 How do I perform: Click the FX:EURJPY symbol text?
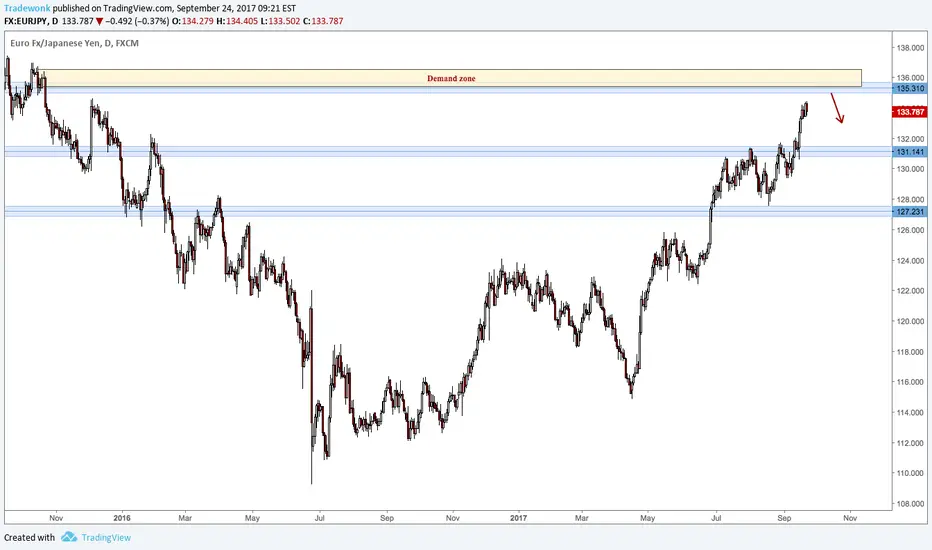[x=25, y=21]
